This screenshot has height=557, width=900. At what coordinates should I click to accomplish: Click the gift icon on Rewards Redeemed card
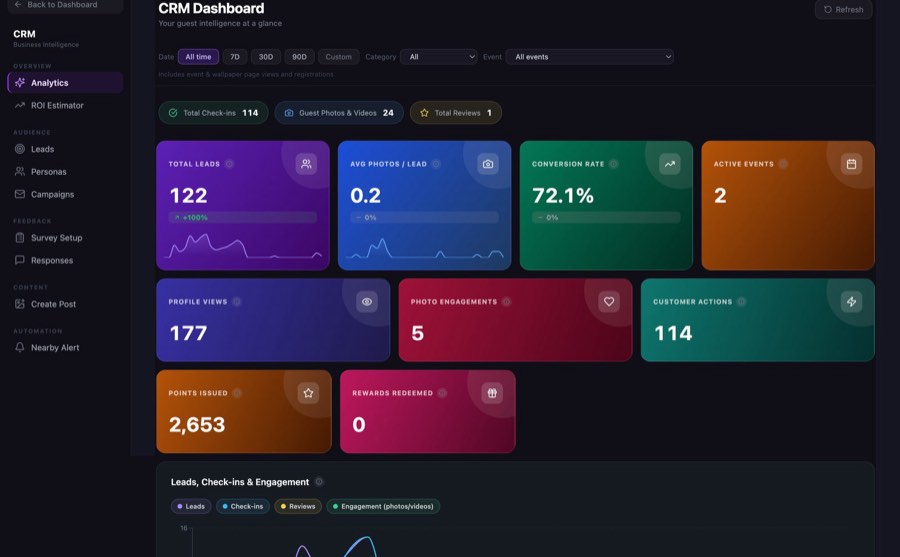tap(492, 393)
